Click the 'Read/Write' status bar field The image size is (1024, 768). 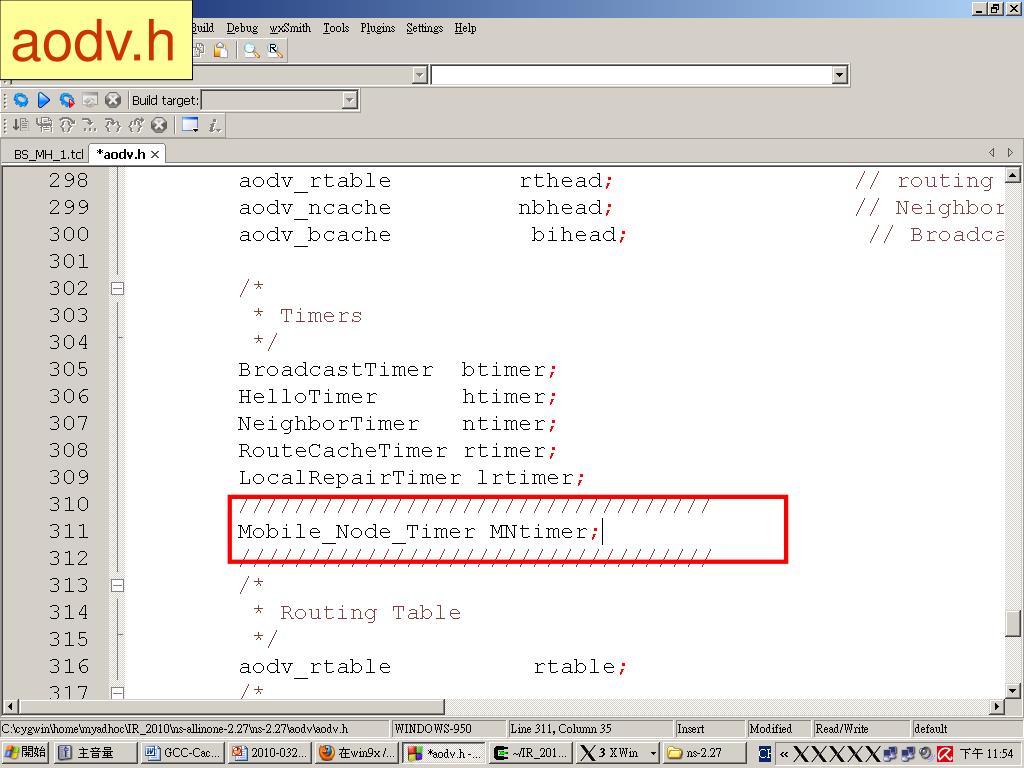coord(861,729)
